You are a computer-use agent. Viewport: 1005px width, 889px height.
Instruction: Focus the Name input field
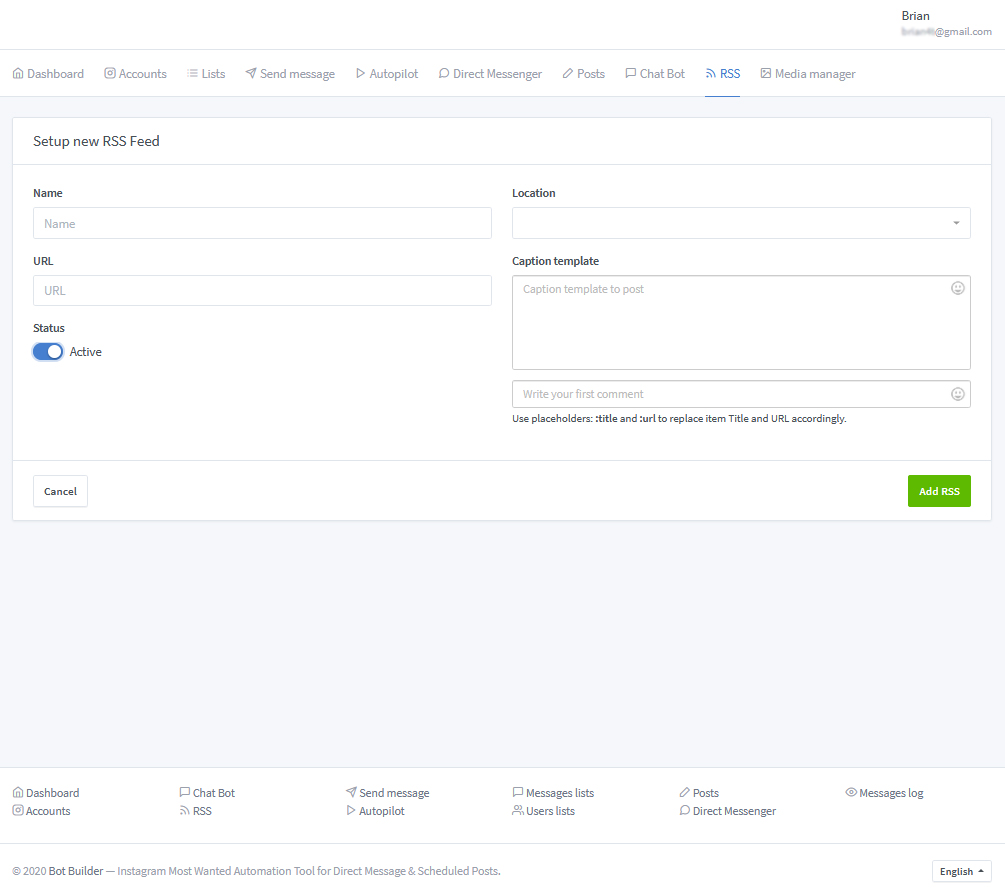pos(262,223)
